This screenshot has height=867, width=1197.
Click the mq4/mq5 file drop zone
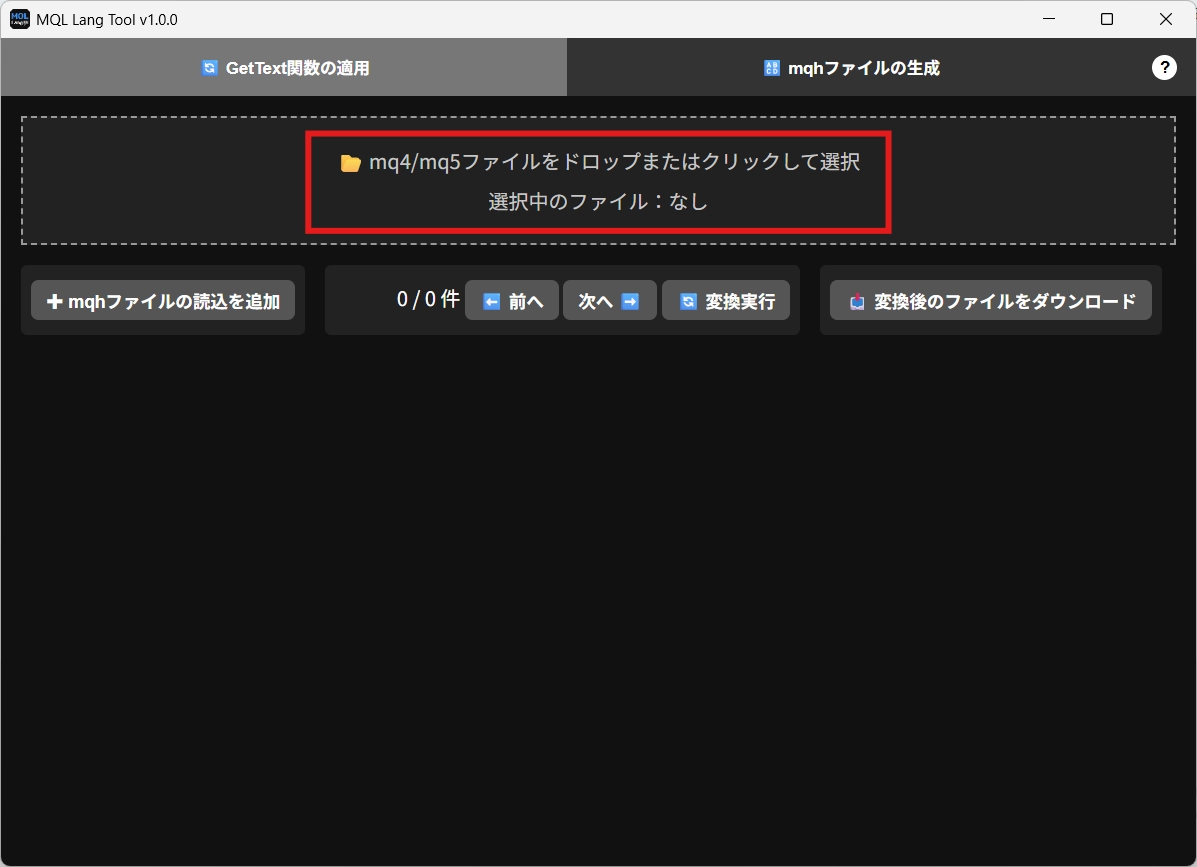point(598,181)
